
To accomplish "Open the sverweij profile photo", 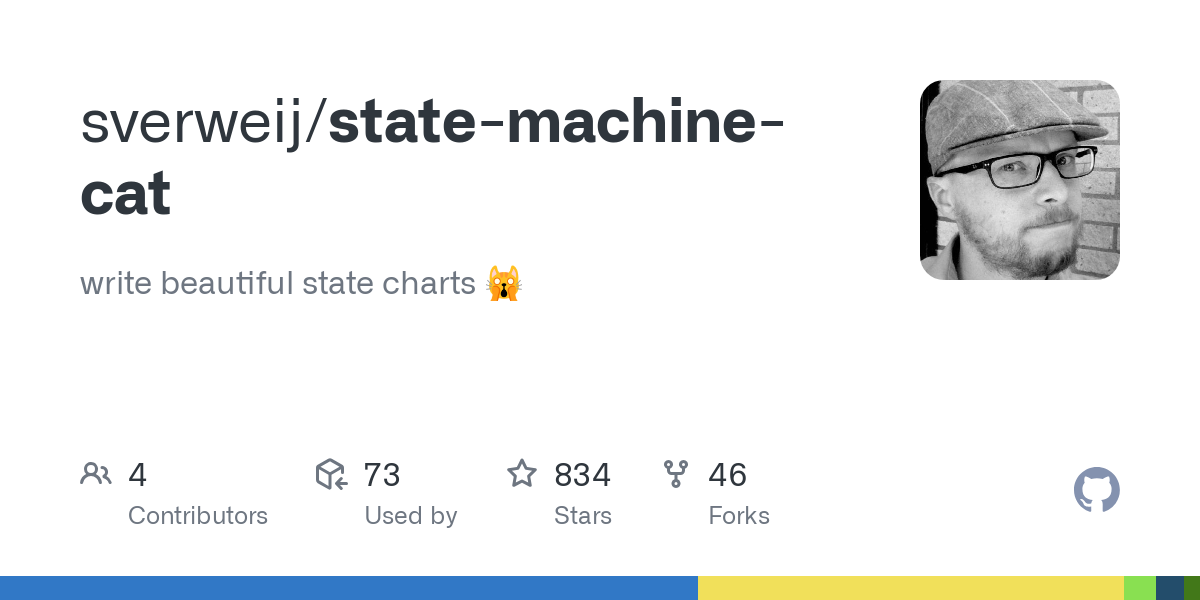I will pyautogui.click(x=1019, y=180).
